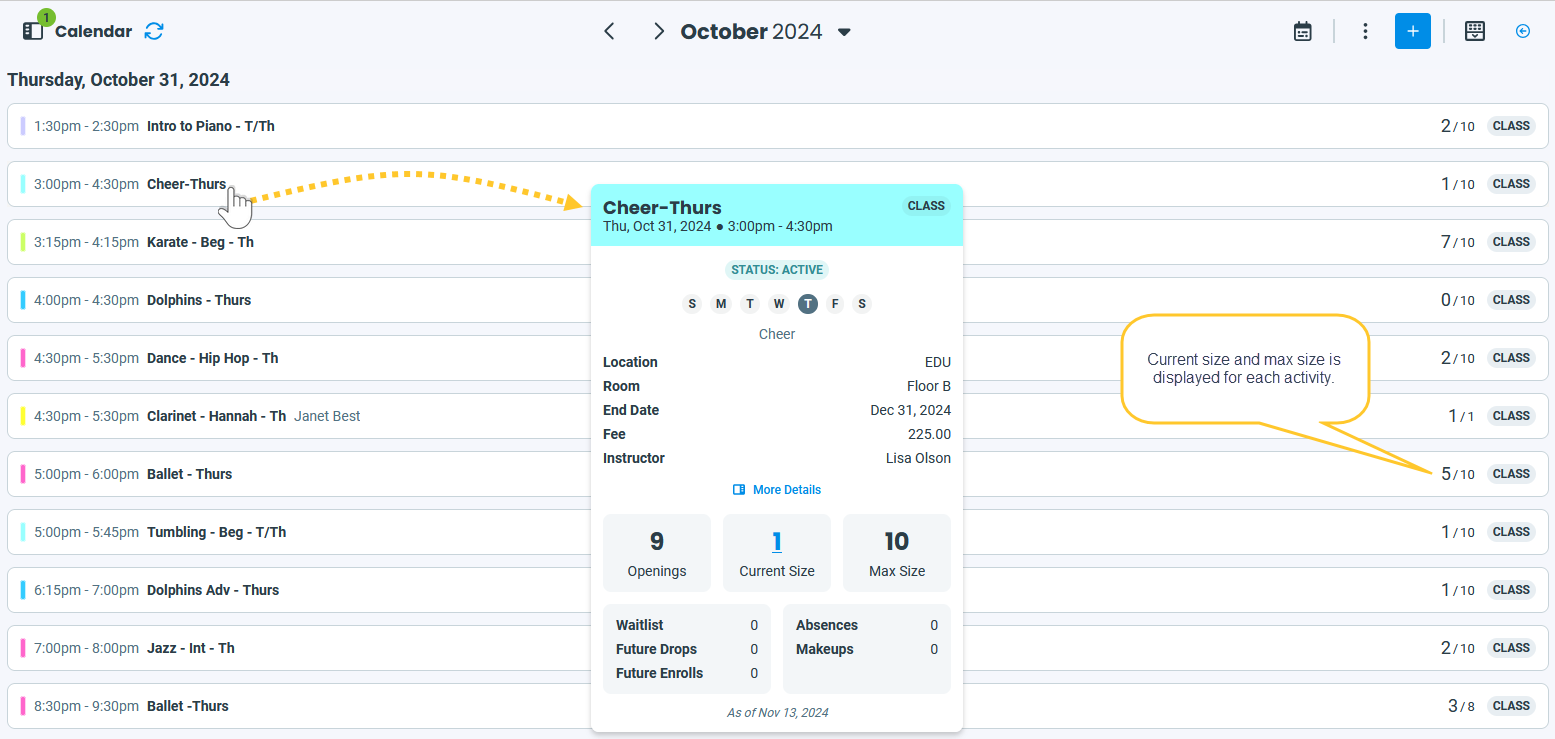Select Sunday day circle in popup
Image resolution: width=1555 pixels, height=739 pixels.
(x=692, y=304)
